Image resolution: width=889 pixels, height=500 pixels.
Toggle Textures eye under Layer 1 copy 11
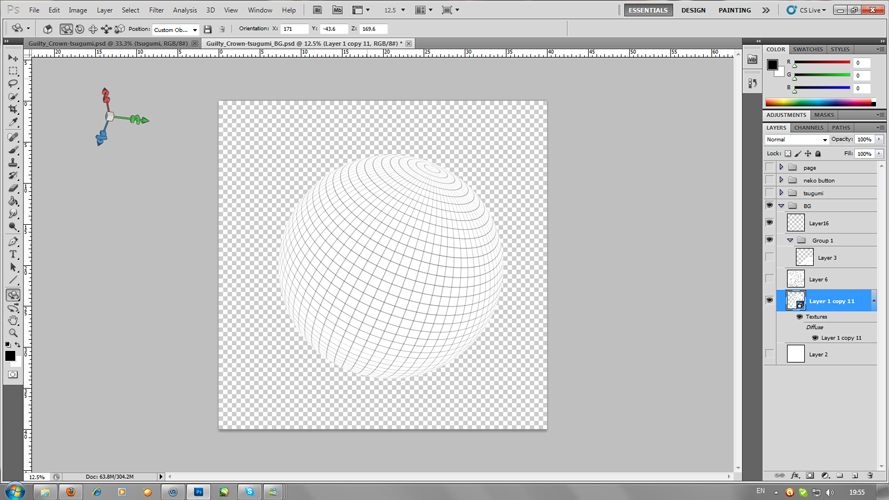pos(799,317)
